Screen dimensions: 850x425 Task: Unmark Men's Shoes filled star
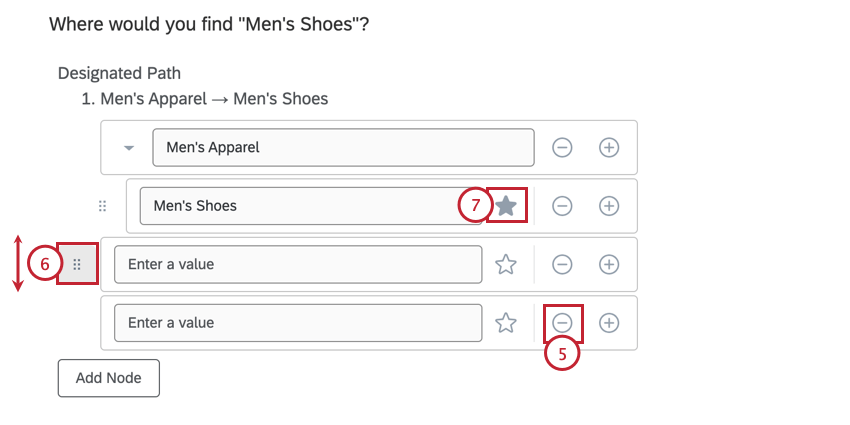click(x=507, y=206)
